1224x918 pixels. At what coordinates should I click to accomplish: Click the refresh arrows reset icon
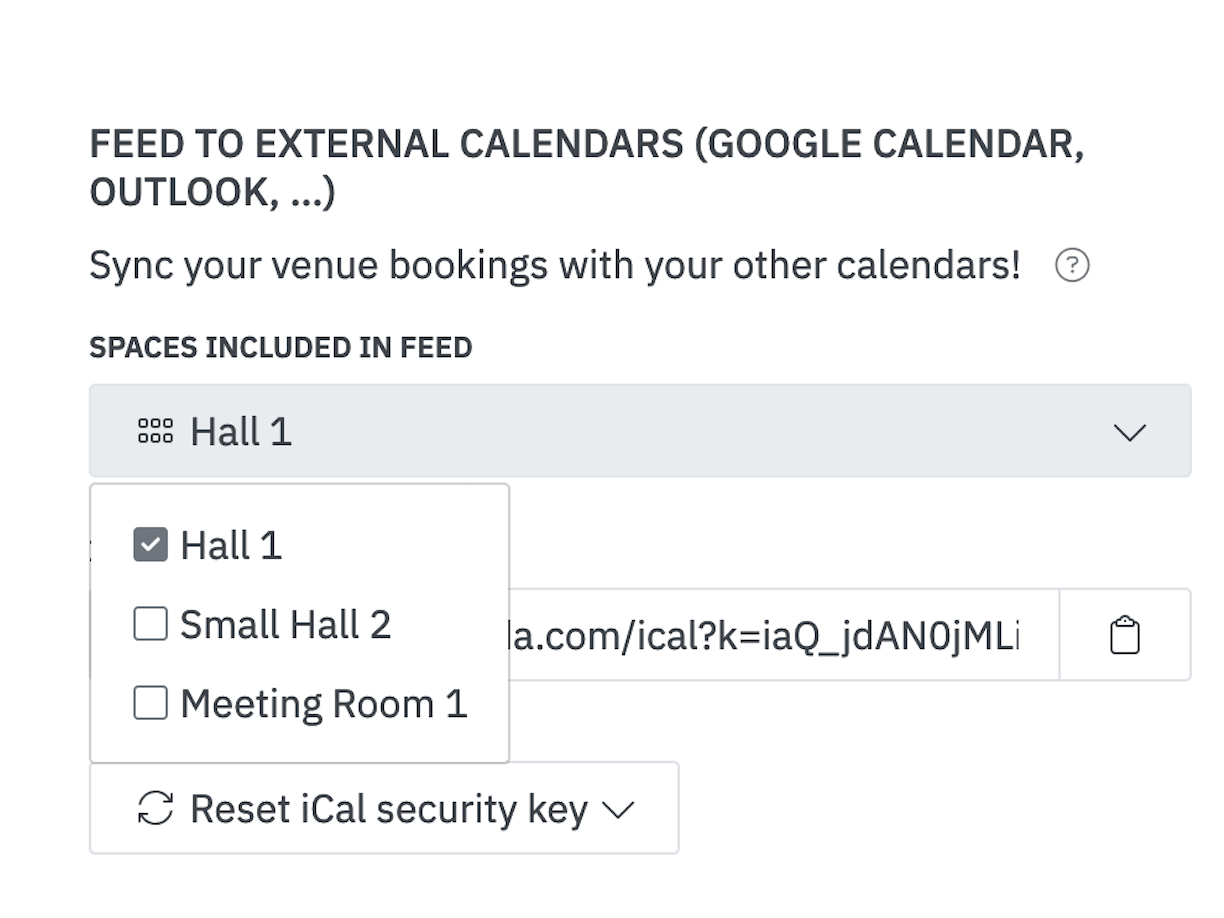[155, 808]
